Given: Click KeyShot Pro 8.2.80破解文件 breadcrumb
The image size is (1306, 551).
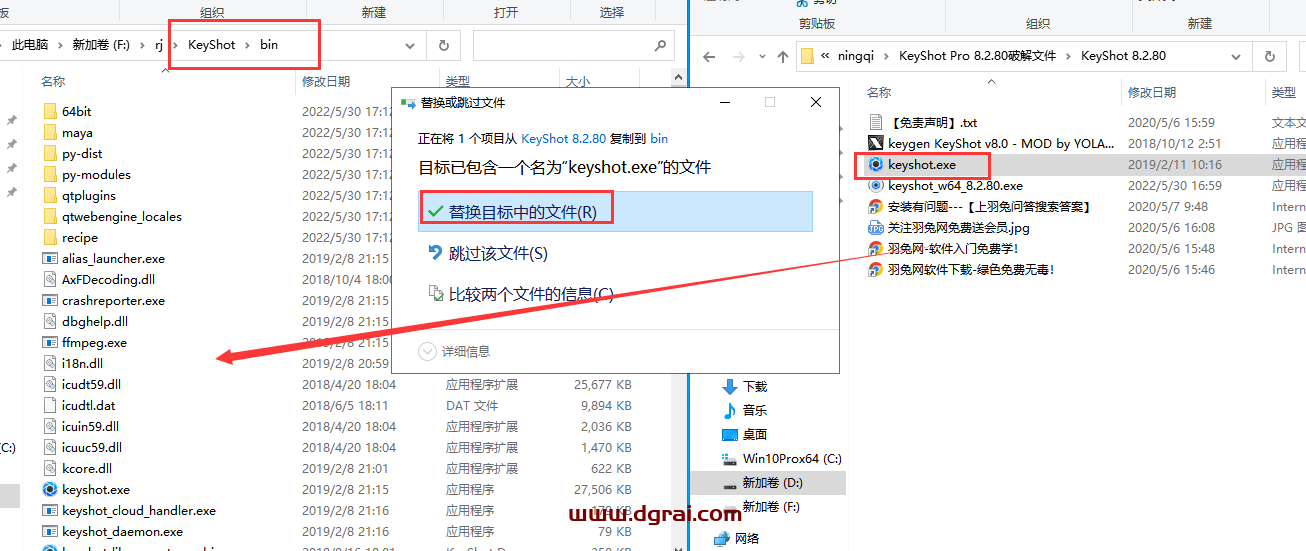Looking at the screenshot, I should click(x=978, y=56).
